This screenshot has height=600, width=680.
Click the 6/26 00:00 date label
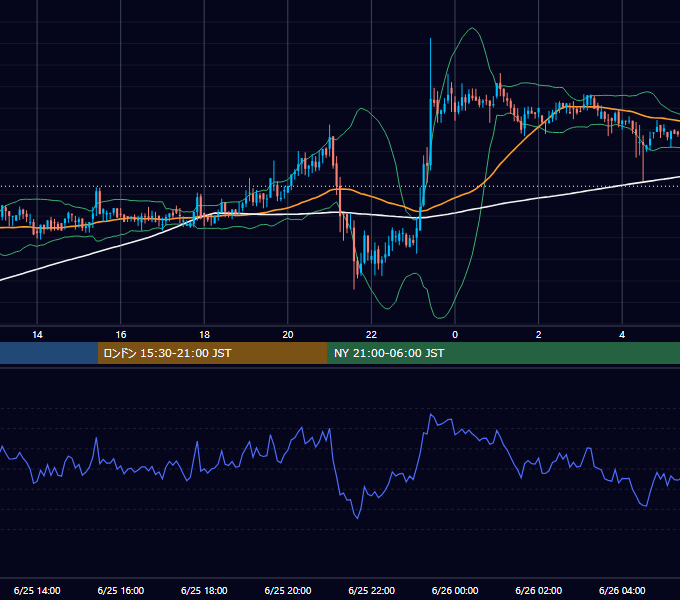[455, 590]
